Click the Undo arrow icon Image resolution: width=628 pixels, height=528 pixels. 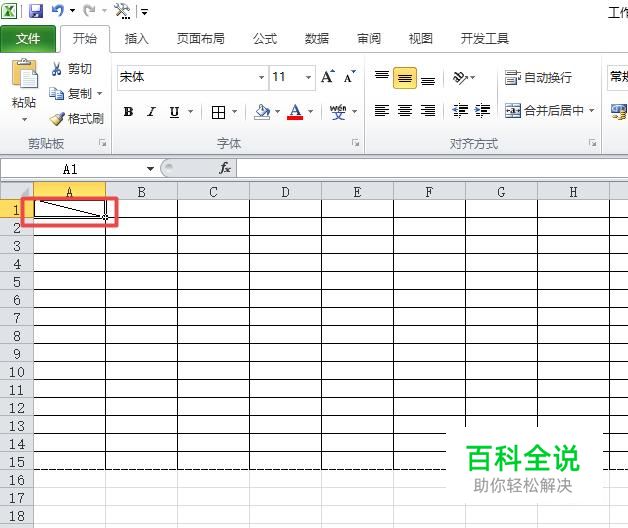click(58, 10)
